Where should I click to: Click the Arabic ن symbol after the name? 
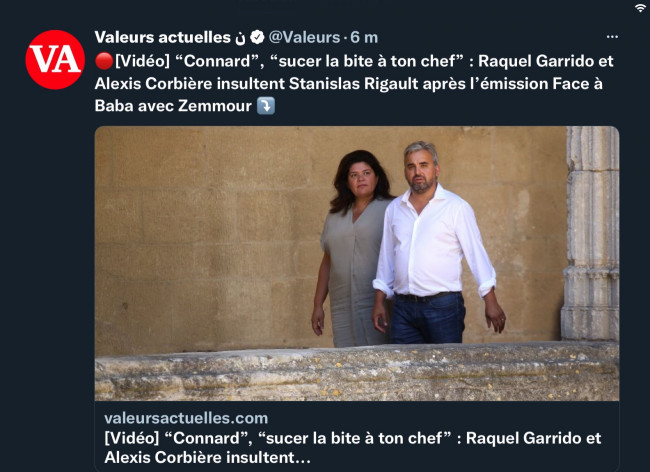pos(240,38)
